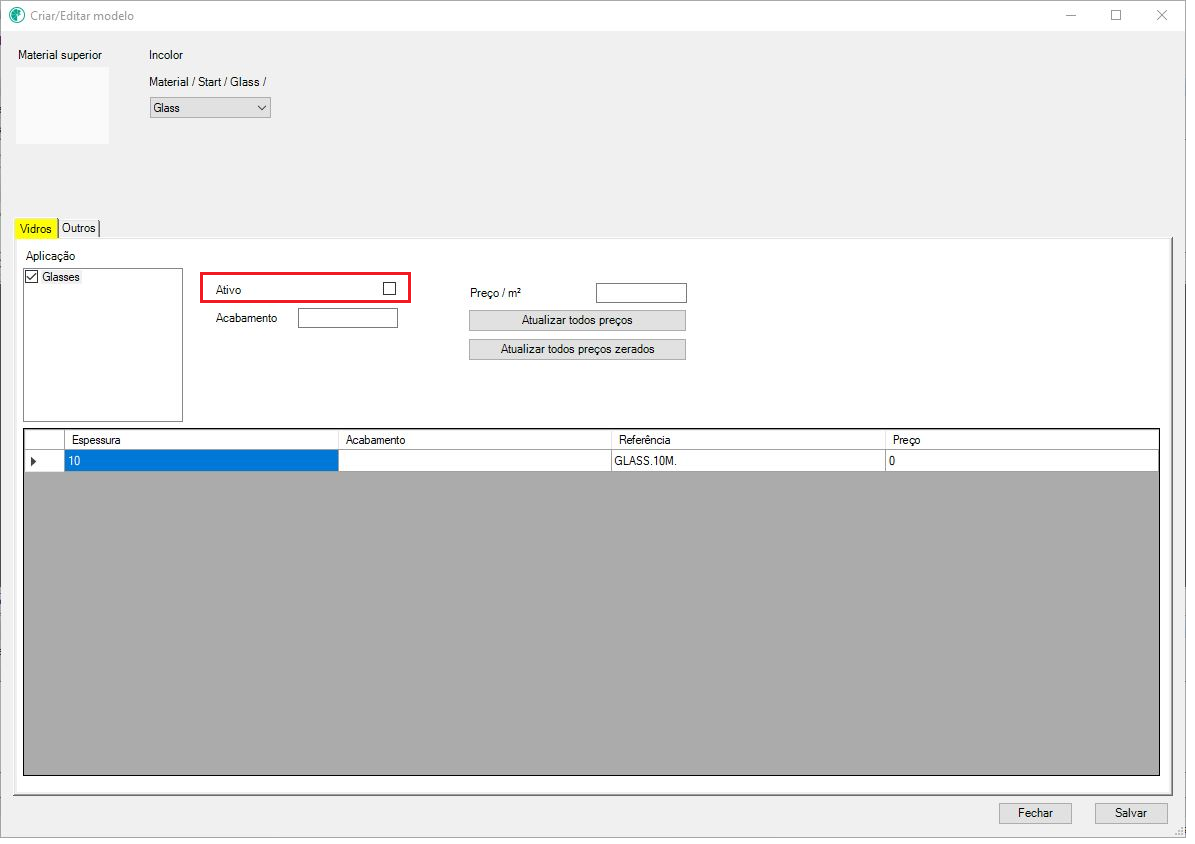The height and width of the screenshot is (844, 1195).
Task: Uncheck the Glasses application checkbox
Action: 31,278
